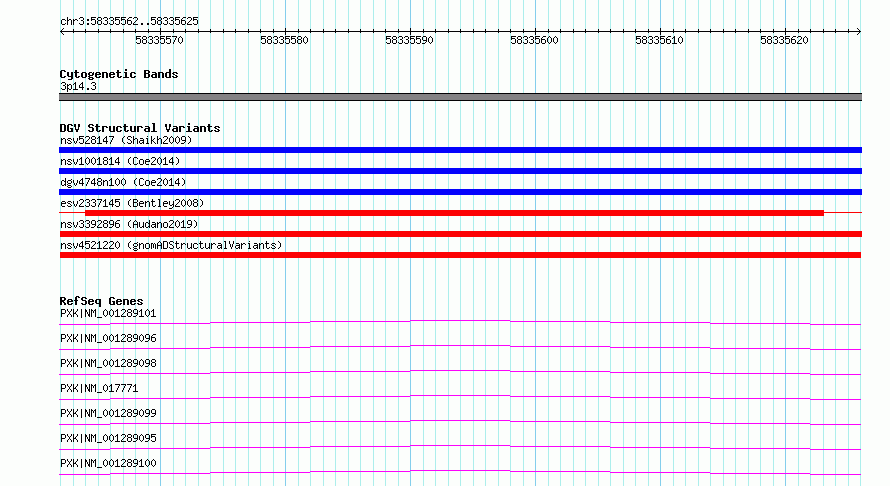Select the red bar for nsv3392896
Screen dimensions: 890x486
(x=460, y=234)
